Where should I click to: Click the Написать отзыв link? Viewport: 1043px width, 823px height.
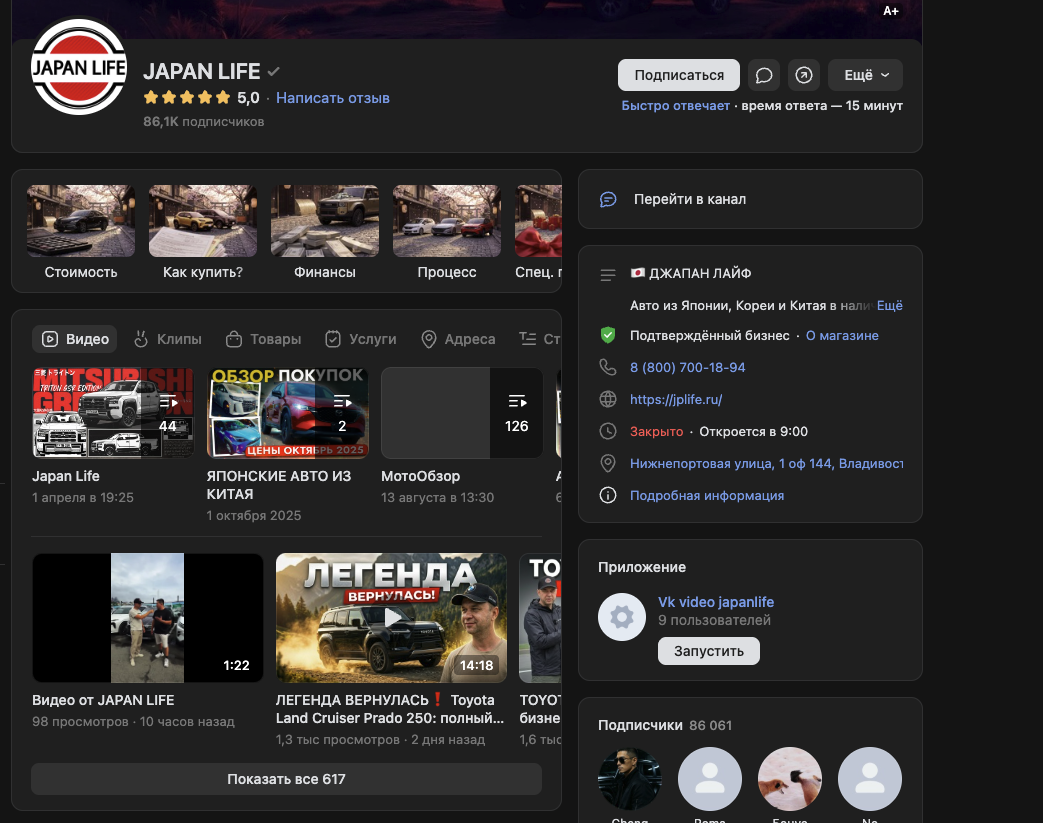tap(333, 98)
